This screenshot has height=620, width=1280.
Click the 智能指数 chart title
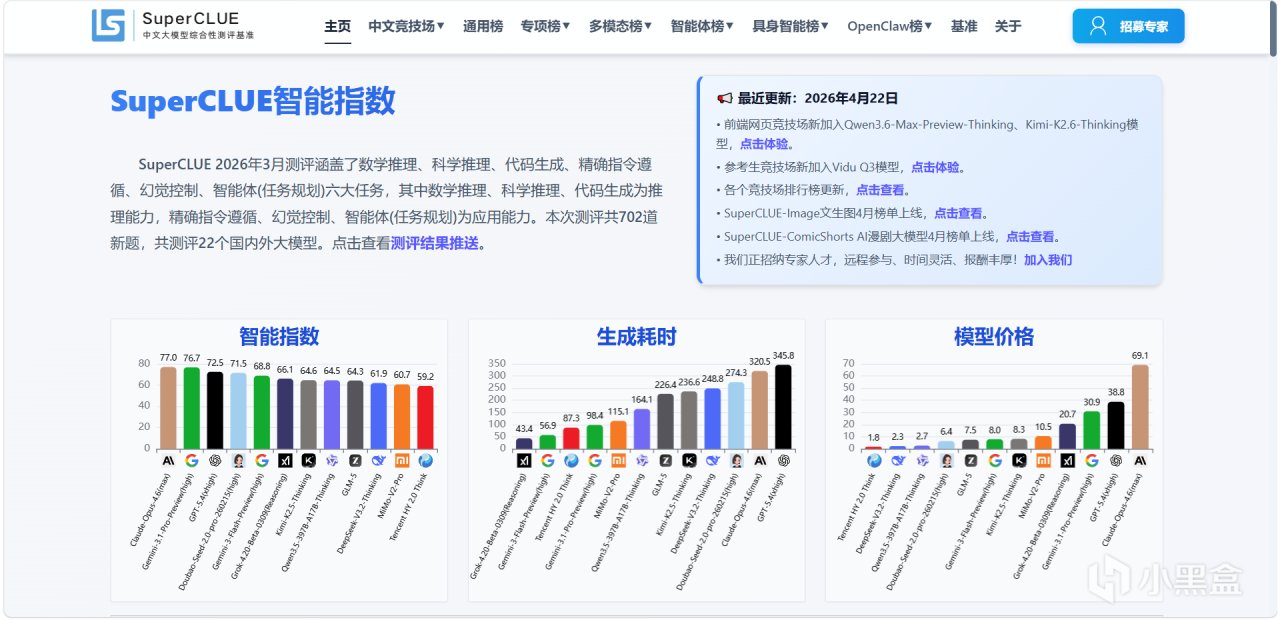(x=279, y=336)
